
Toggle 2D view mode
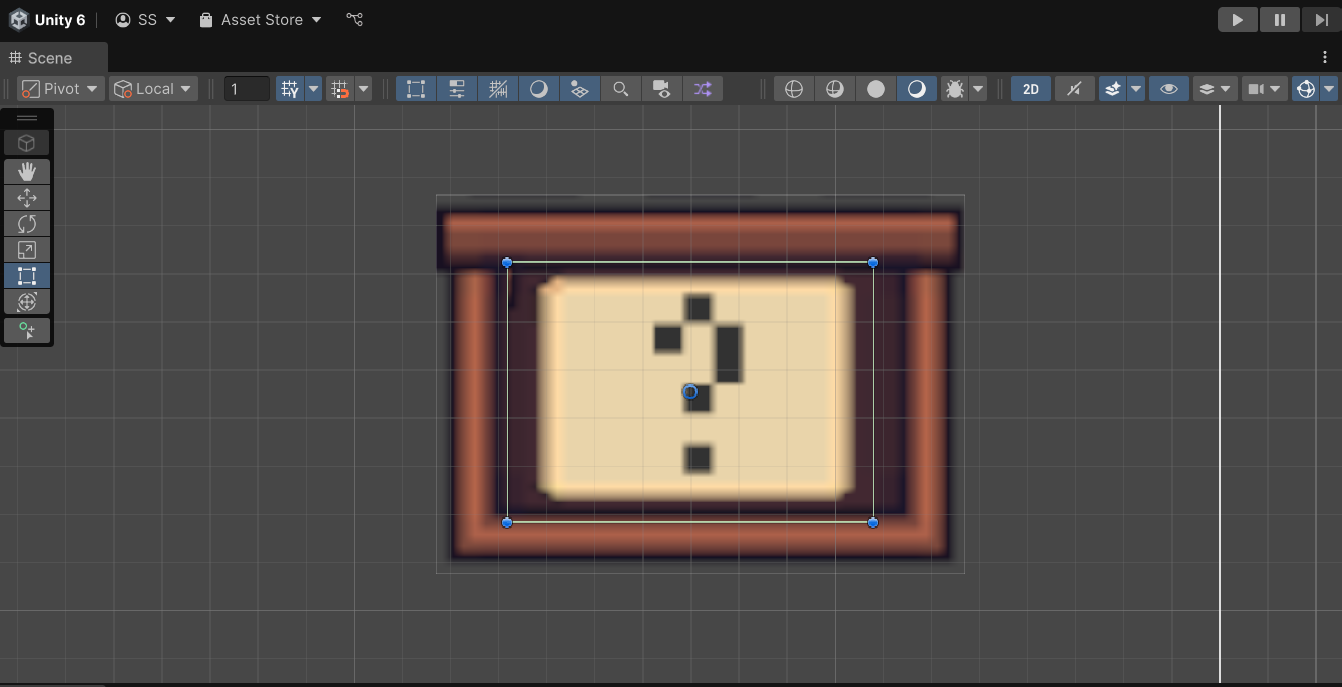1031,89
